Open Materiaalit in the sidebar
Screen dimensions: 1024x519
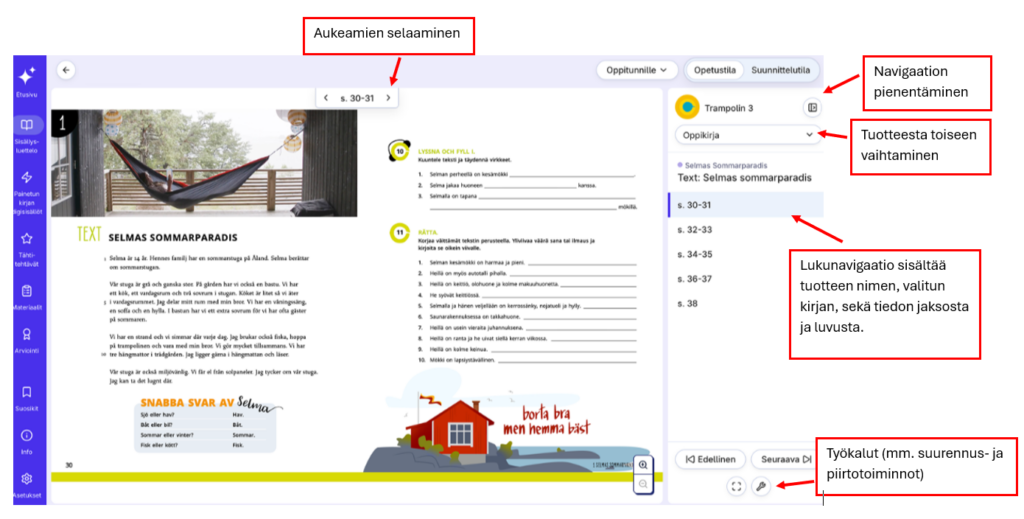(x=27, y=298)
